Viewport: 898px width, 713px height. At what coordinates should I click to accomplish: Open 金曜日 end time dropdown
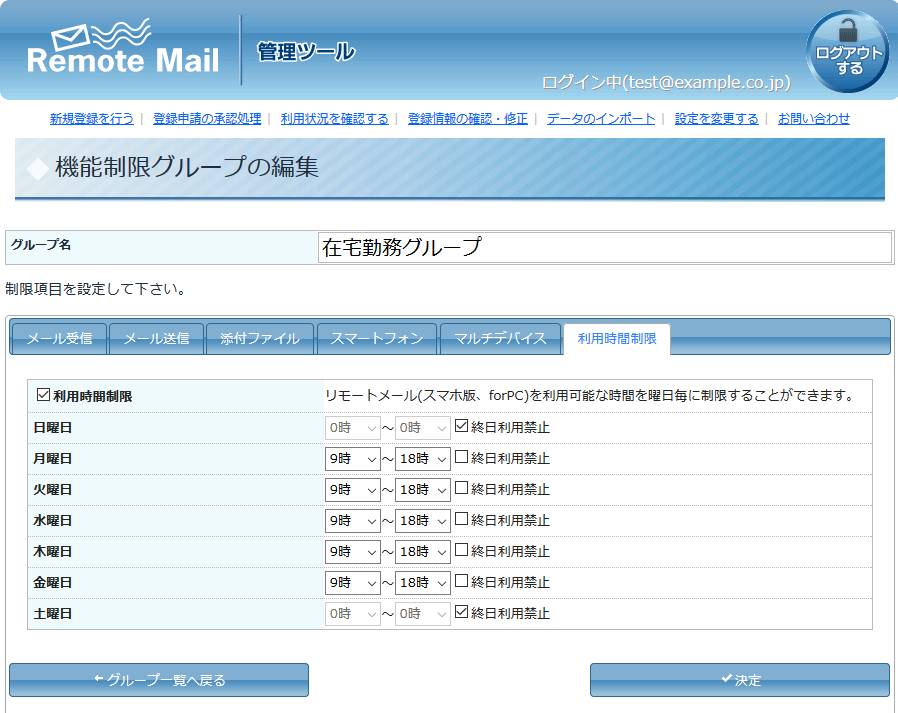(423, 582)
